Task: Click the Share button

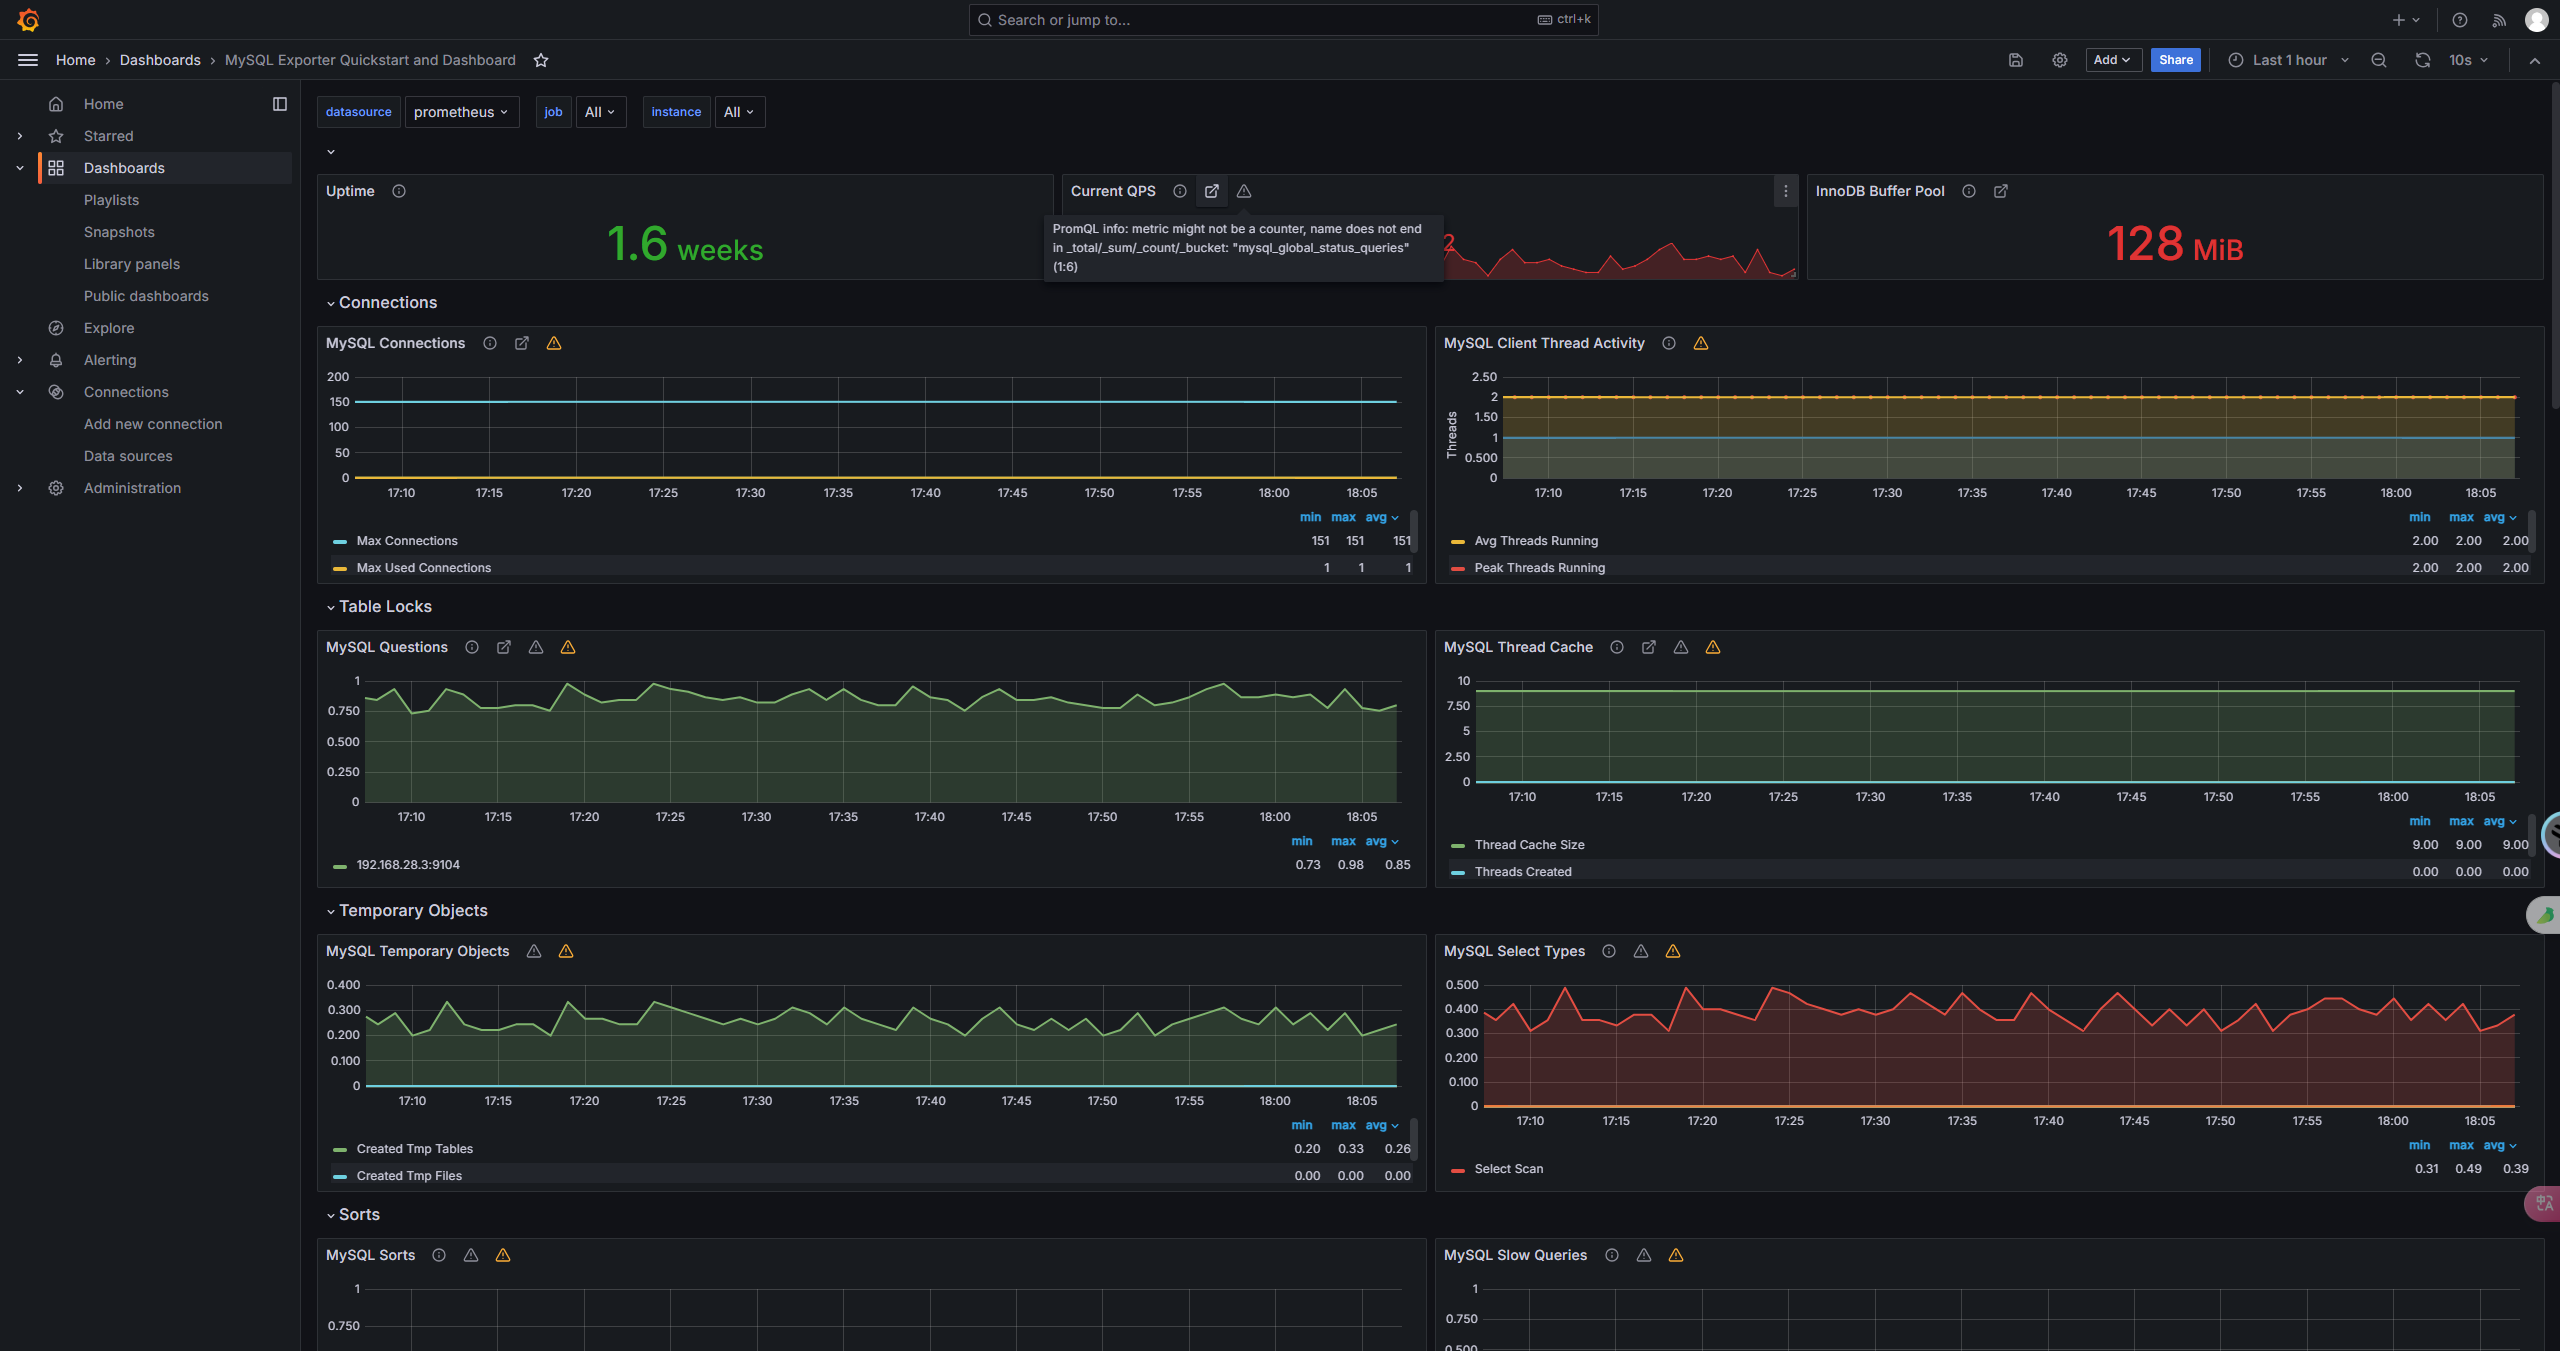Action: click(x=2175, y=60)
